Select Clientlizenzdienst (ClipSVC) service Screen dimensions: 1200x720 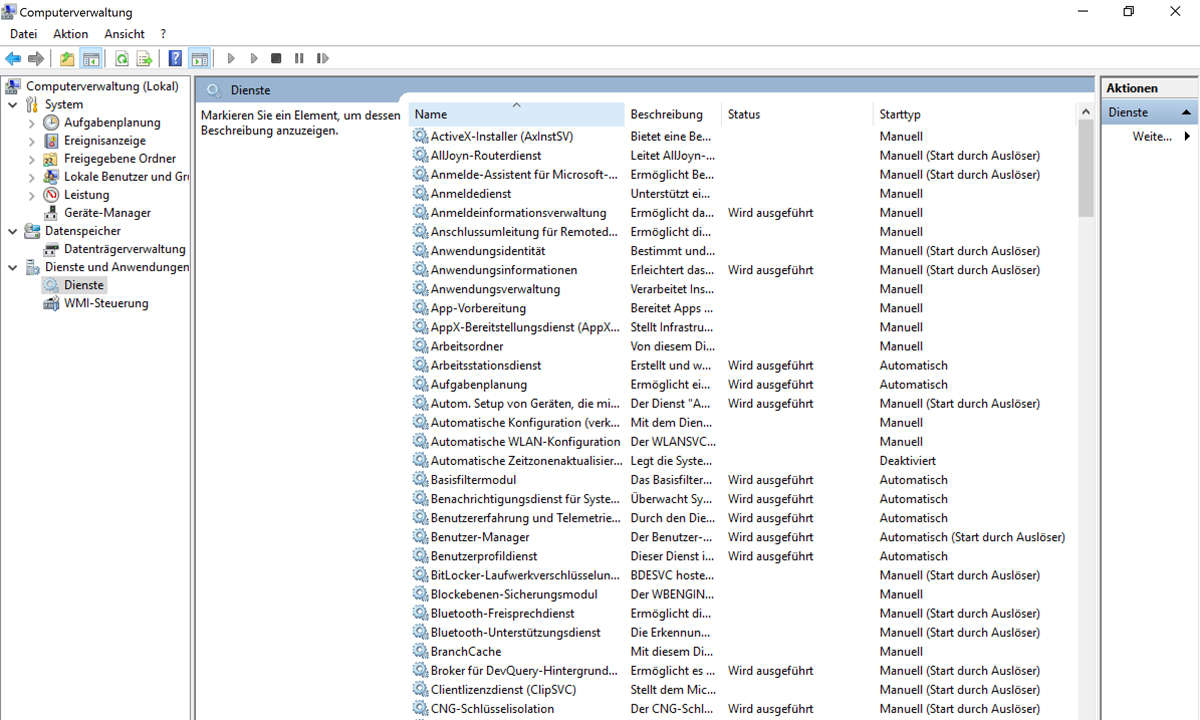coord(503,690)
